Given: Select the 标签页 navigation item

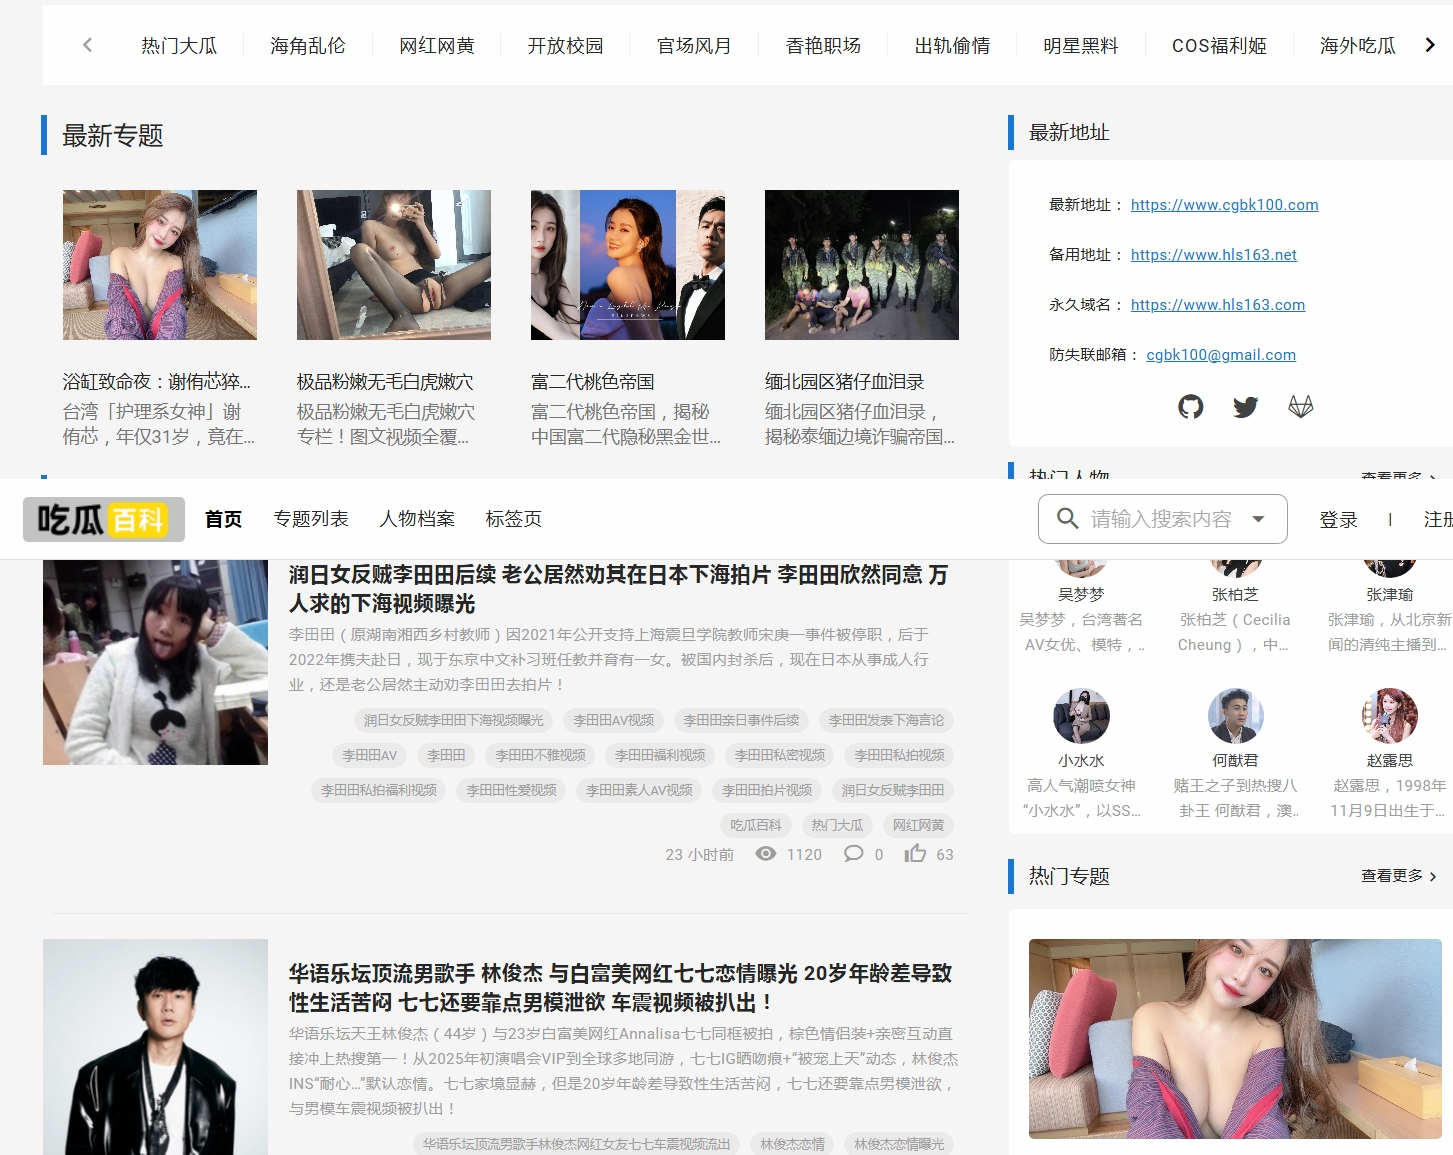Looking at the screenshot, I should pyautogui.click(x=513, y=519).
